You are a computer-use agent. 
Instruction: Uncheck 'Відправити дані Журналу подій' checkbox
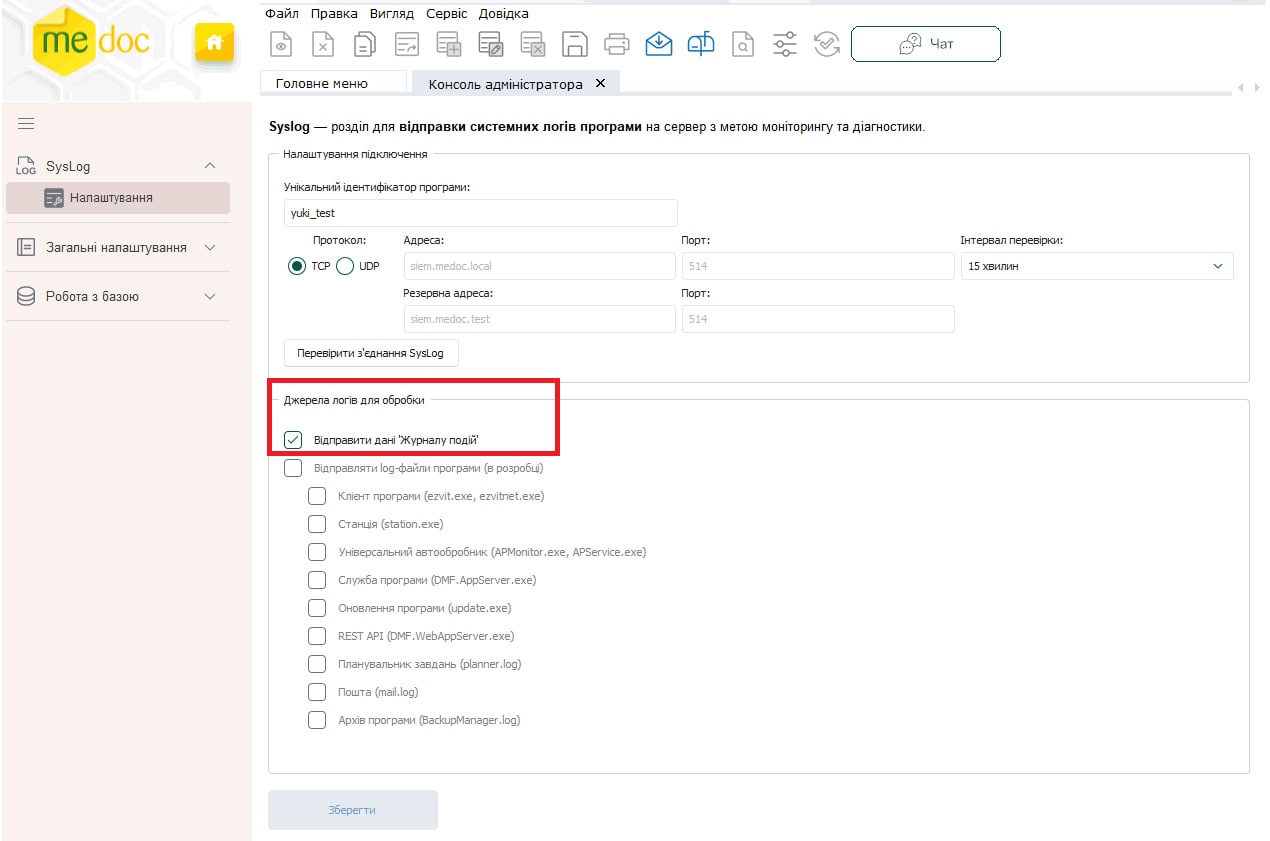(x=293, y=440)
